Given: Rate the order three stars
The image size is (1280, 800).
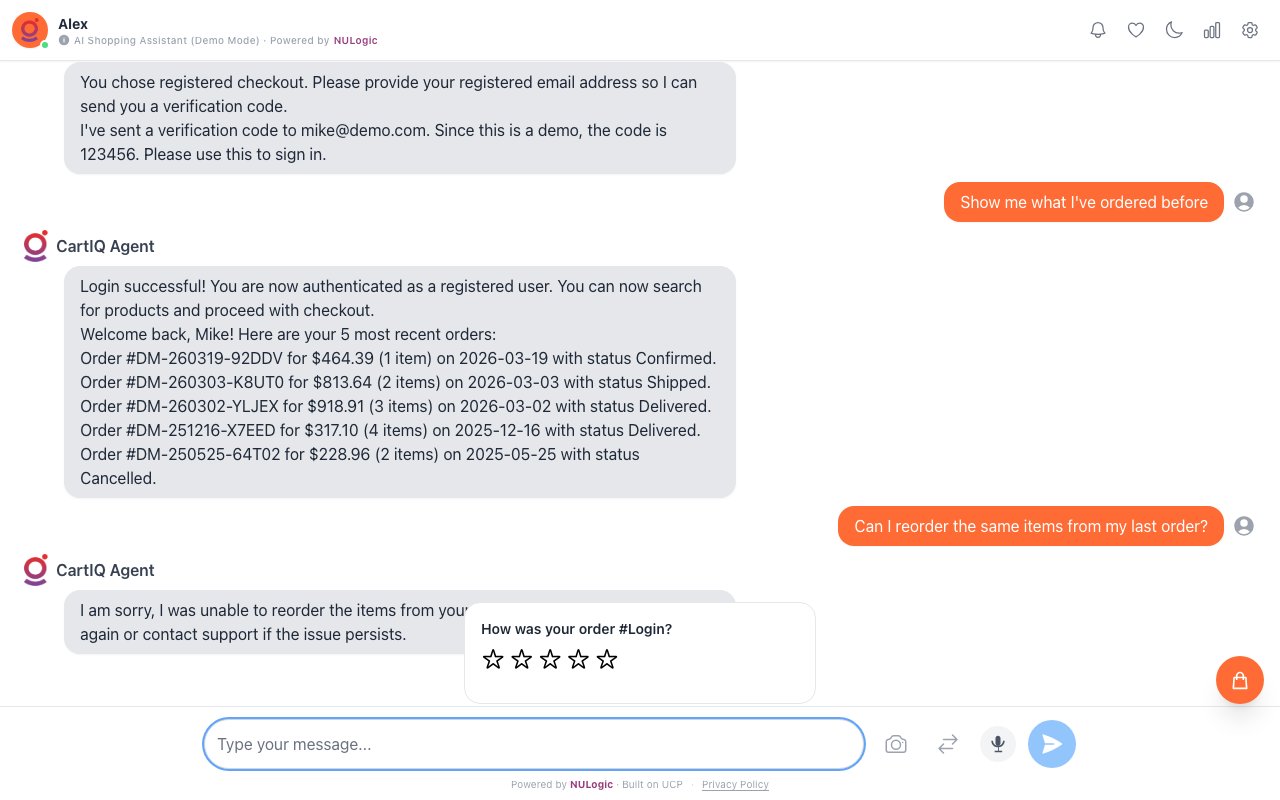Looking at the screenshot, I should pyautogui.click(x=550, y=659).
